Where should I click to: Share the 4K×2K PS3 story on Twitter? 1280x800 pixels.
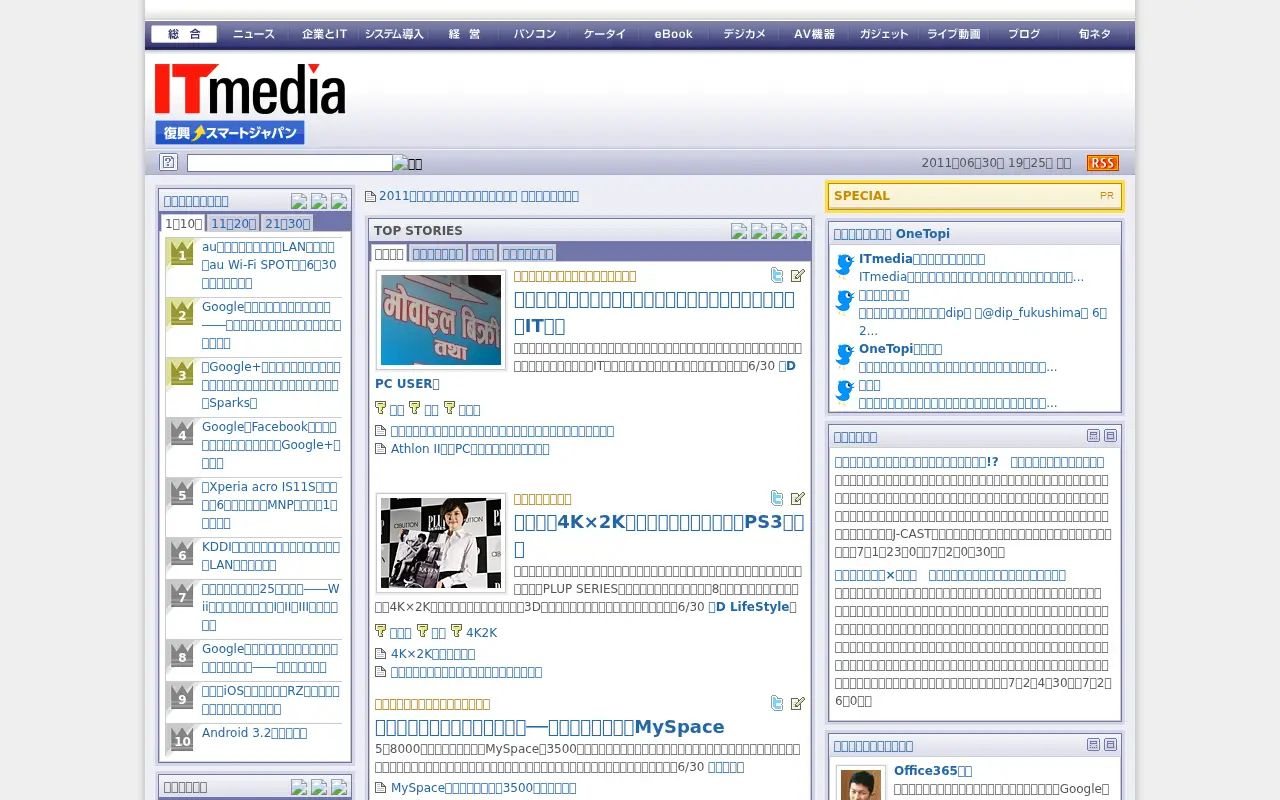tap(777, 498)
